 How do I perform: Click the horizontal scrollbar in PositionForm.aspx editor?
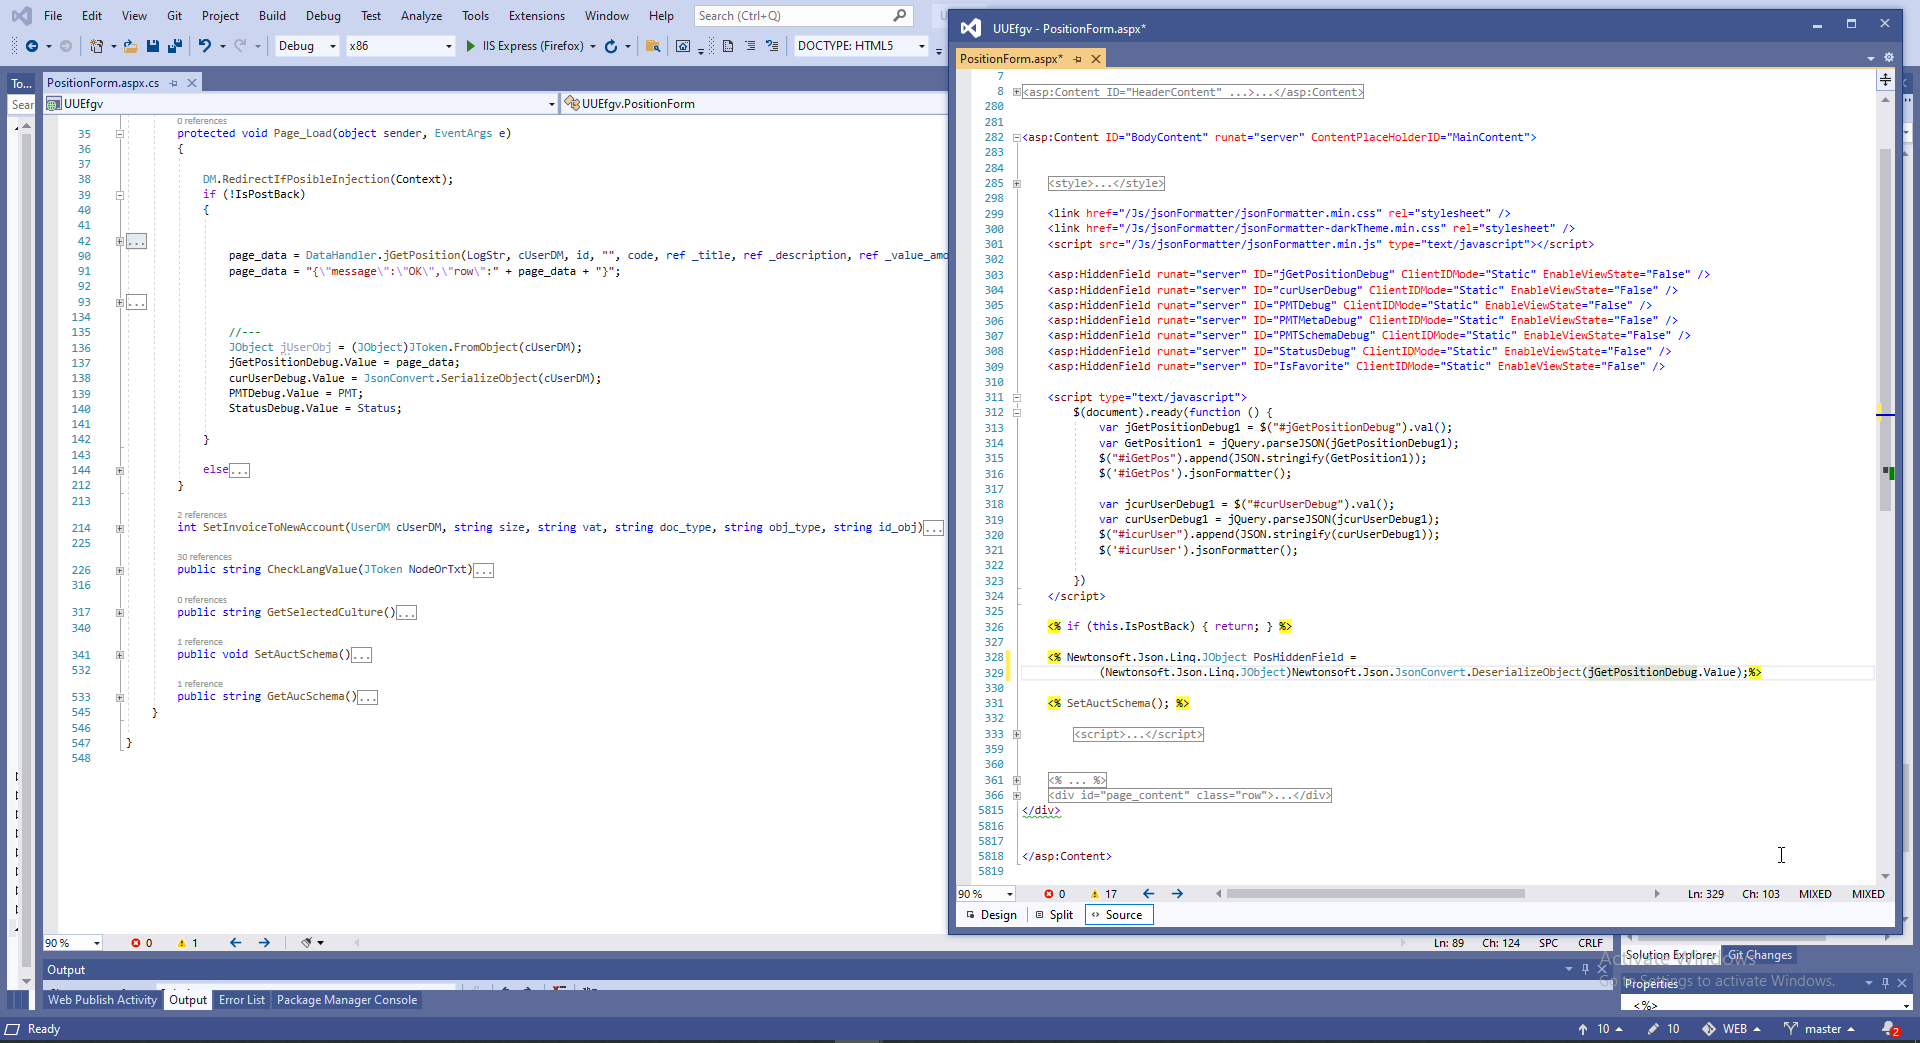pos(1375,894)
